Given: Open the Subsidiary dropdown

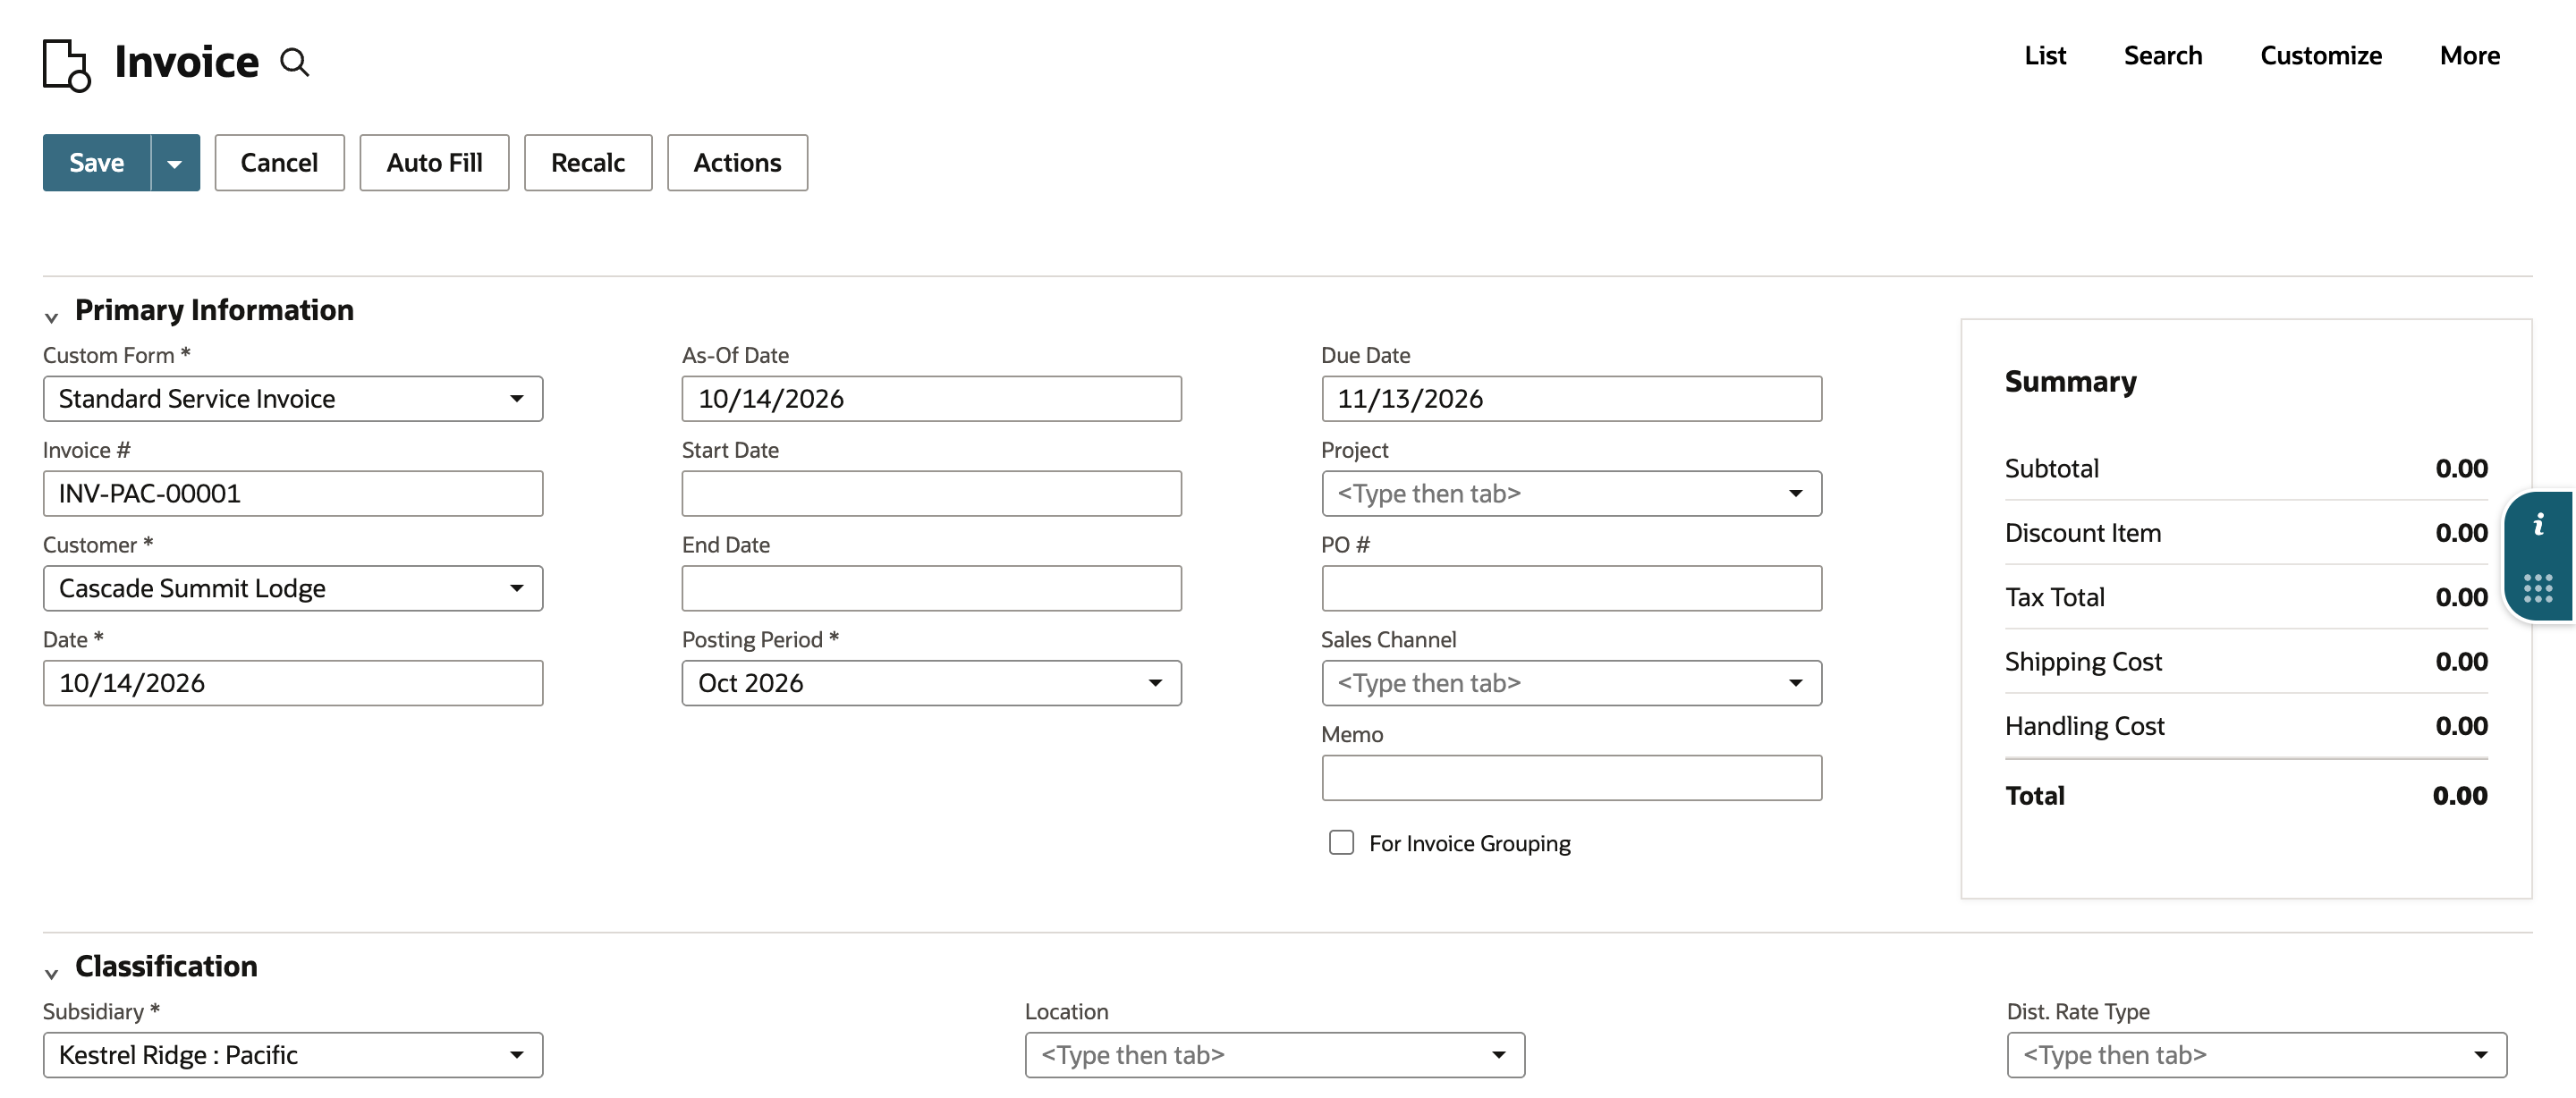Looking at the screenshot, I should [x=293, y=1055].
